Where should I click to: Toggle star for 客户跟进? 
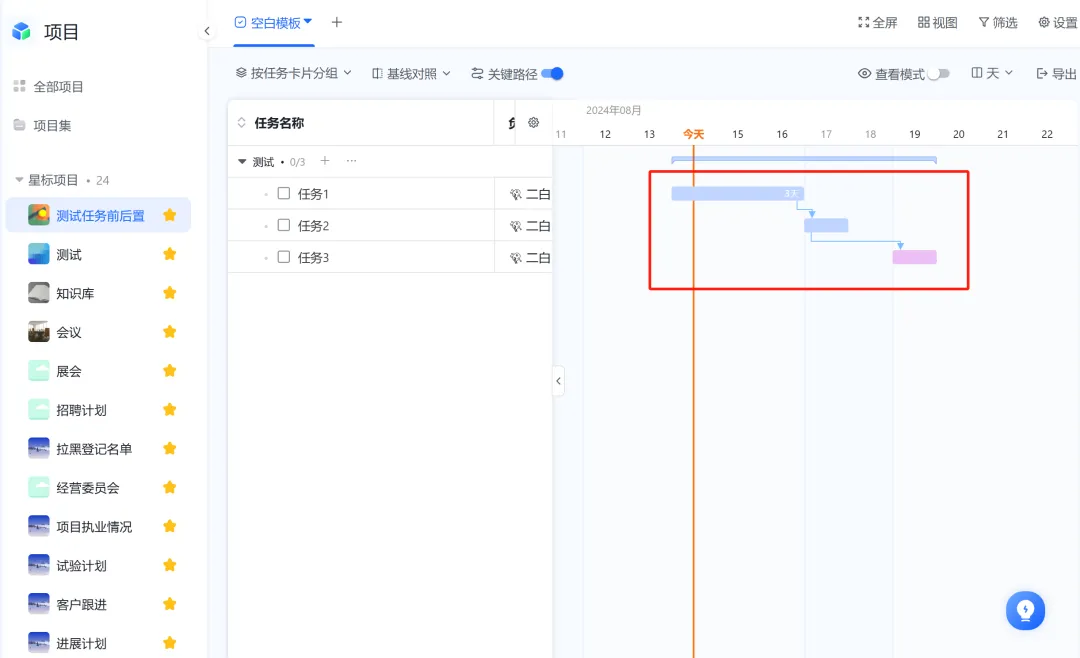point(169,604)
